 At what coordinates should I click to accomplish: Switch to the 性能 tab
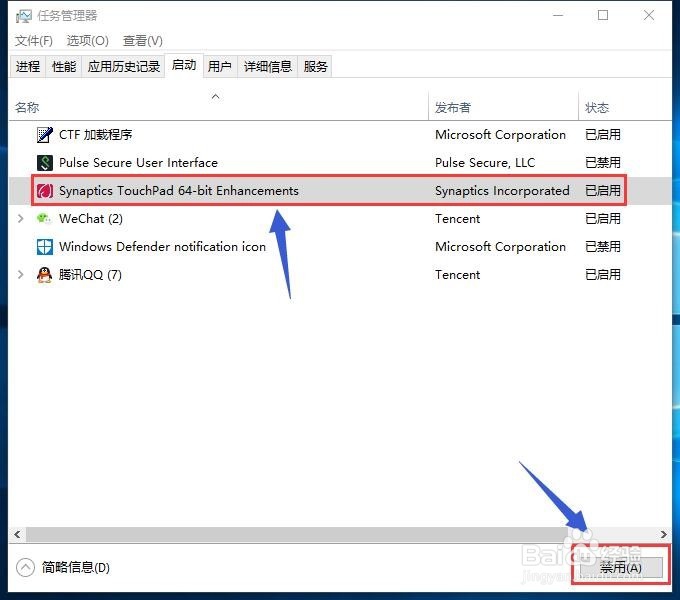(x=64, y=66)
